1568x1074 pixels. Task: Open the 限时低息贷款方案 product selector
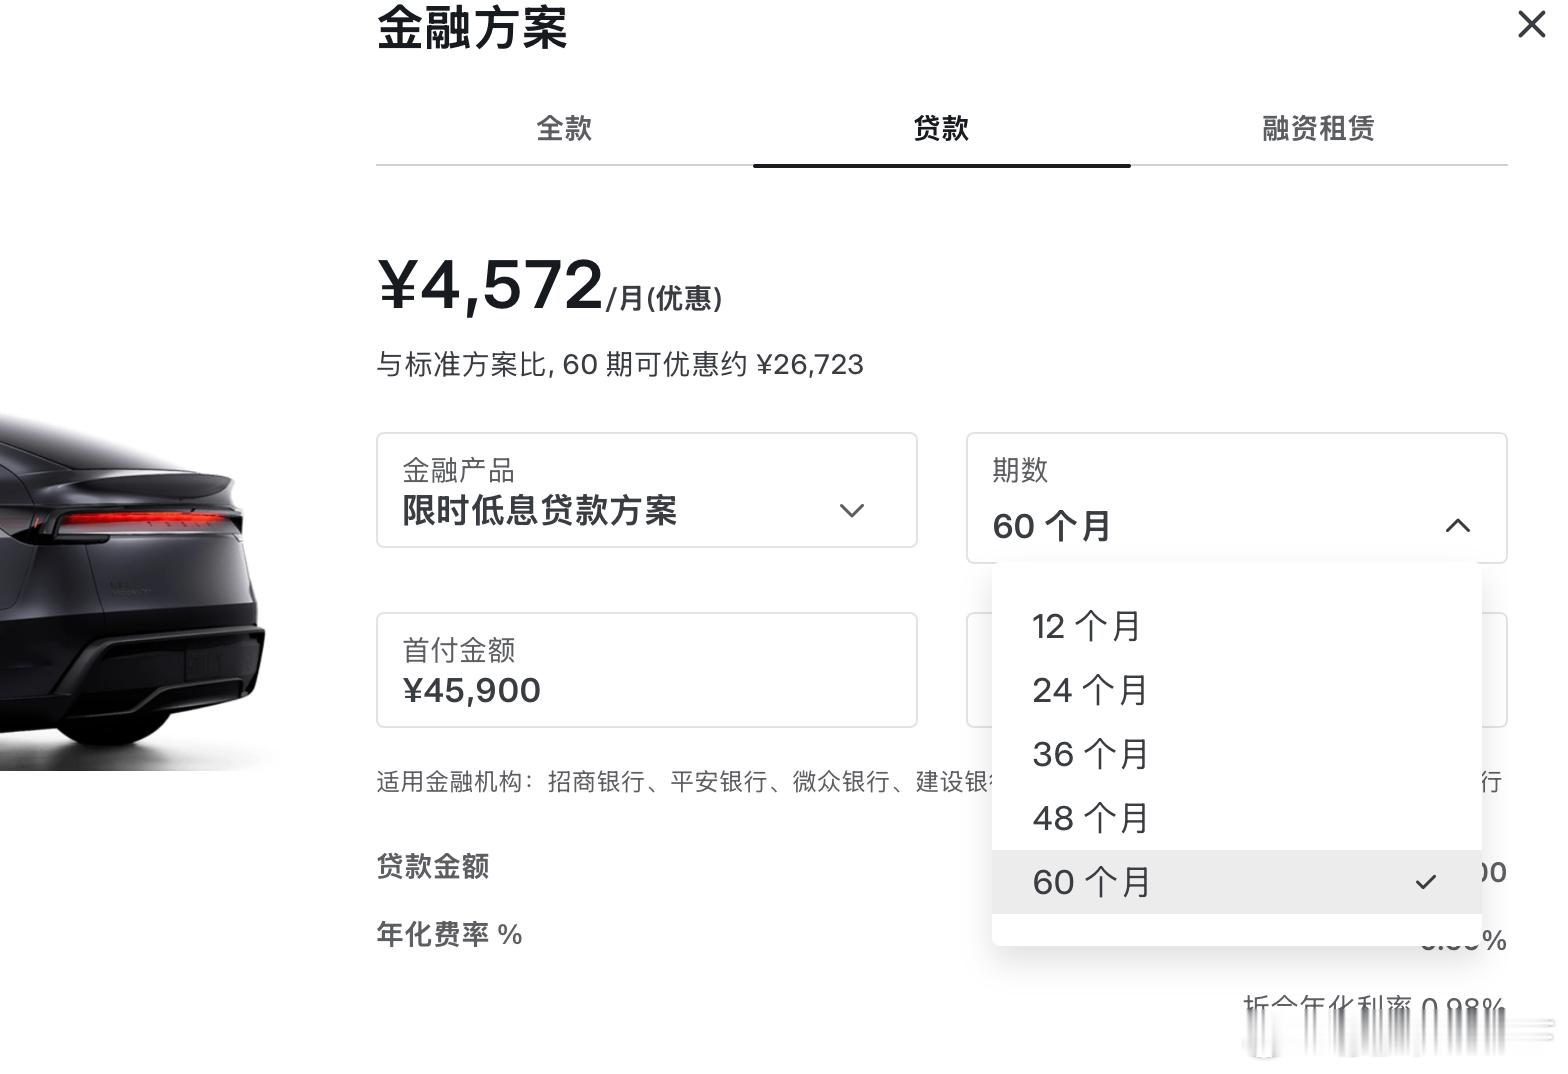click(x=647, y=490)
